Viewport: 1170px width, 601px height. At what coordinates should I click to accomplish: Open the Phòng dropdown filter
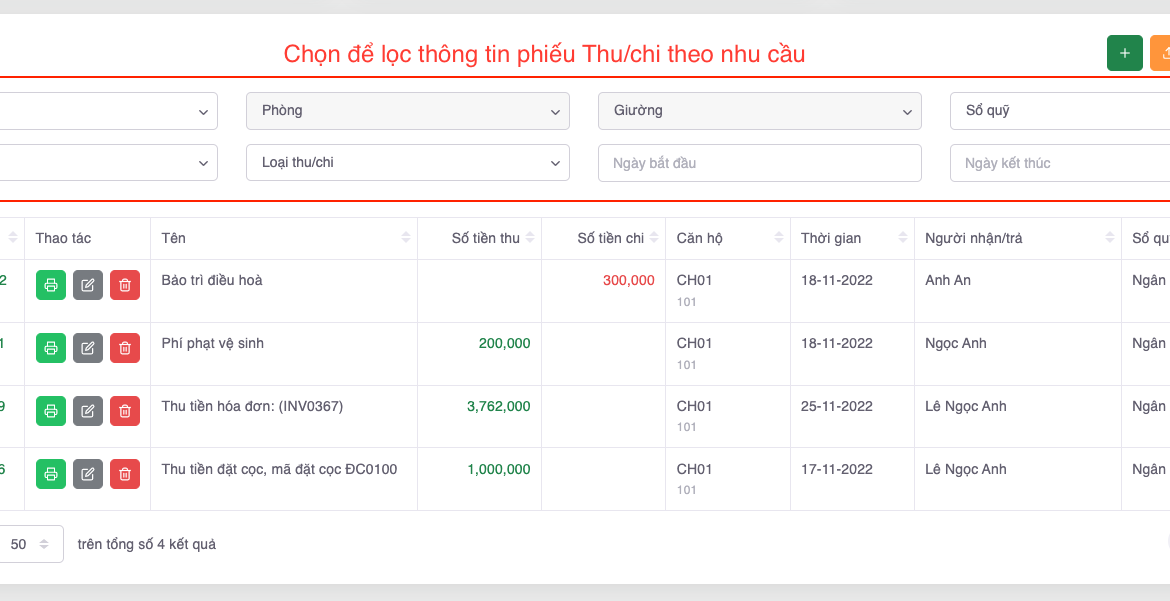[x=407, y=111]
